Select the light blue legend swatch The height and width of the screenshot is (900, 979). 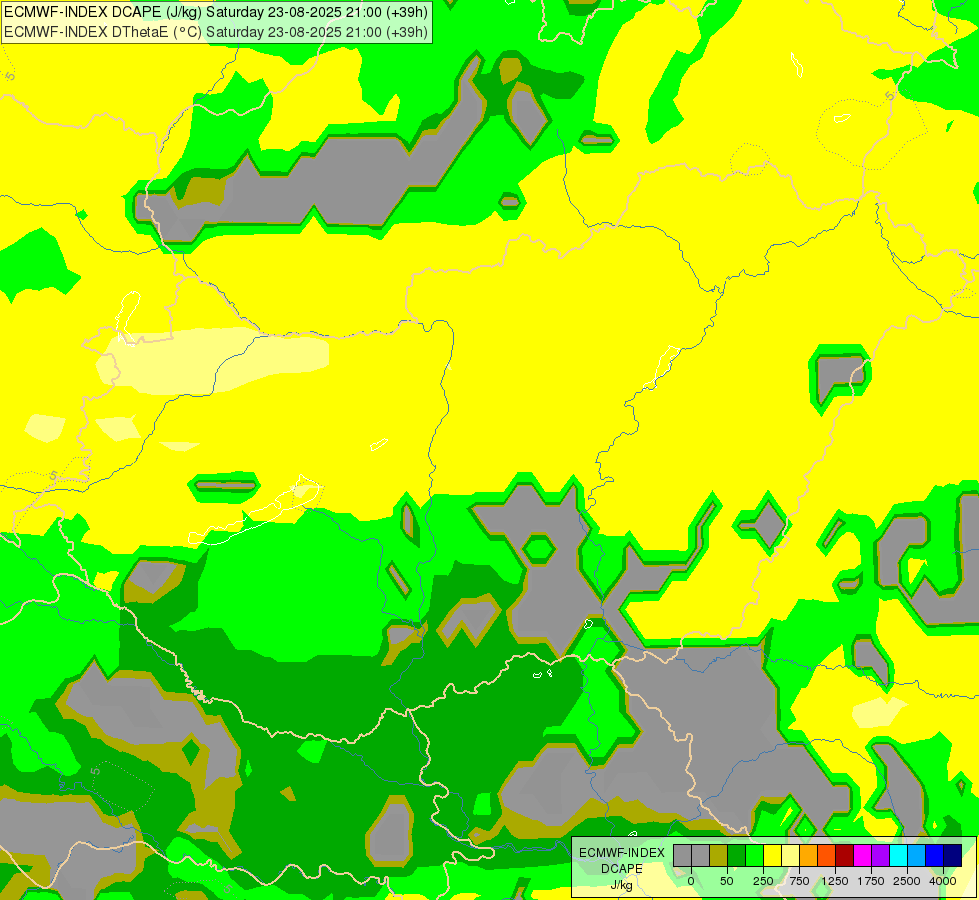(917, 856)
